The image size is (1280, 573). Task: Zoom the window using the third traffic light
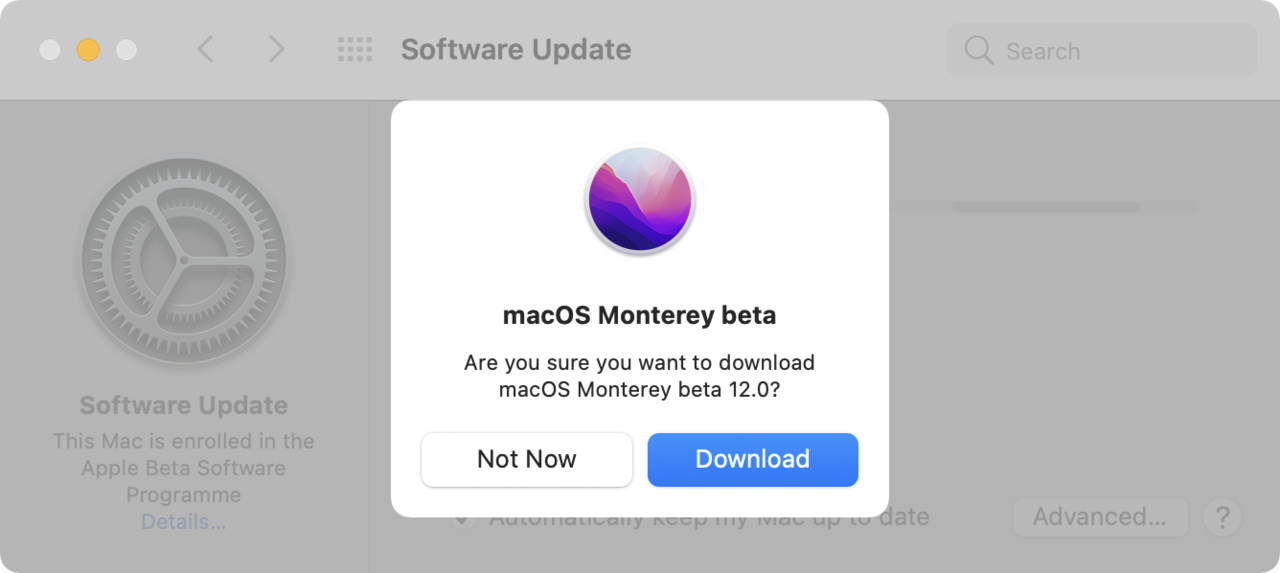point(126,49)
